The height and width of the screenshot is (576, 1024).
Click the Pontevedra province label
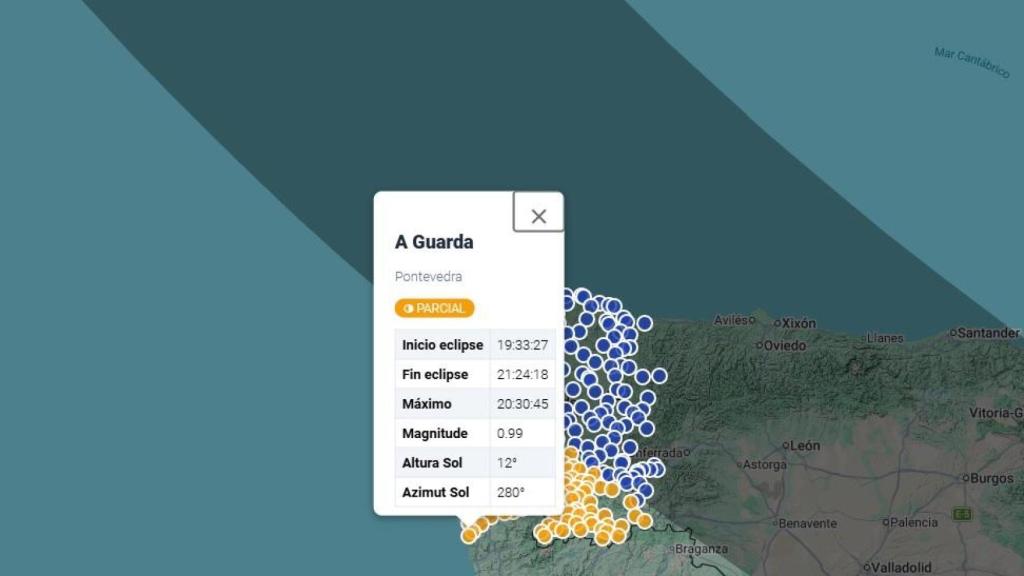[x=428, y=276]
